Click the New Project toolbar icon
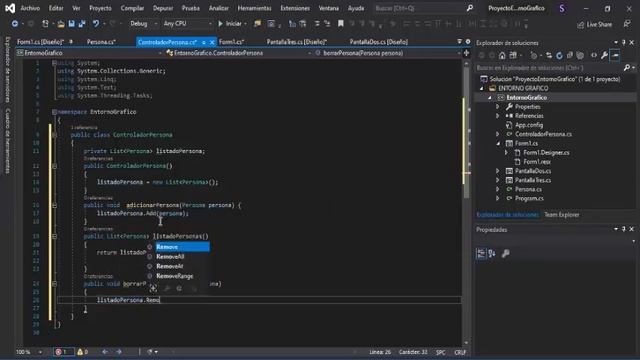 (45, 24)
